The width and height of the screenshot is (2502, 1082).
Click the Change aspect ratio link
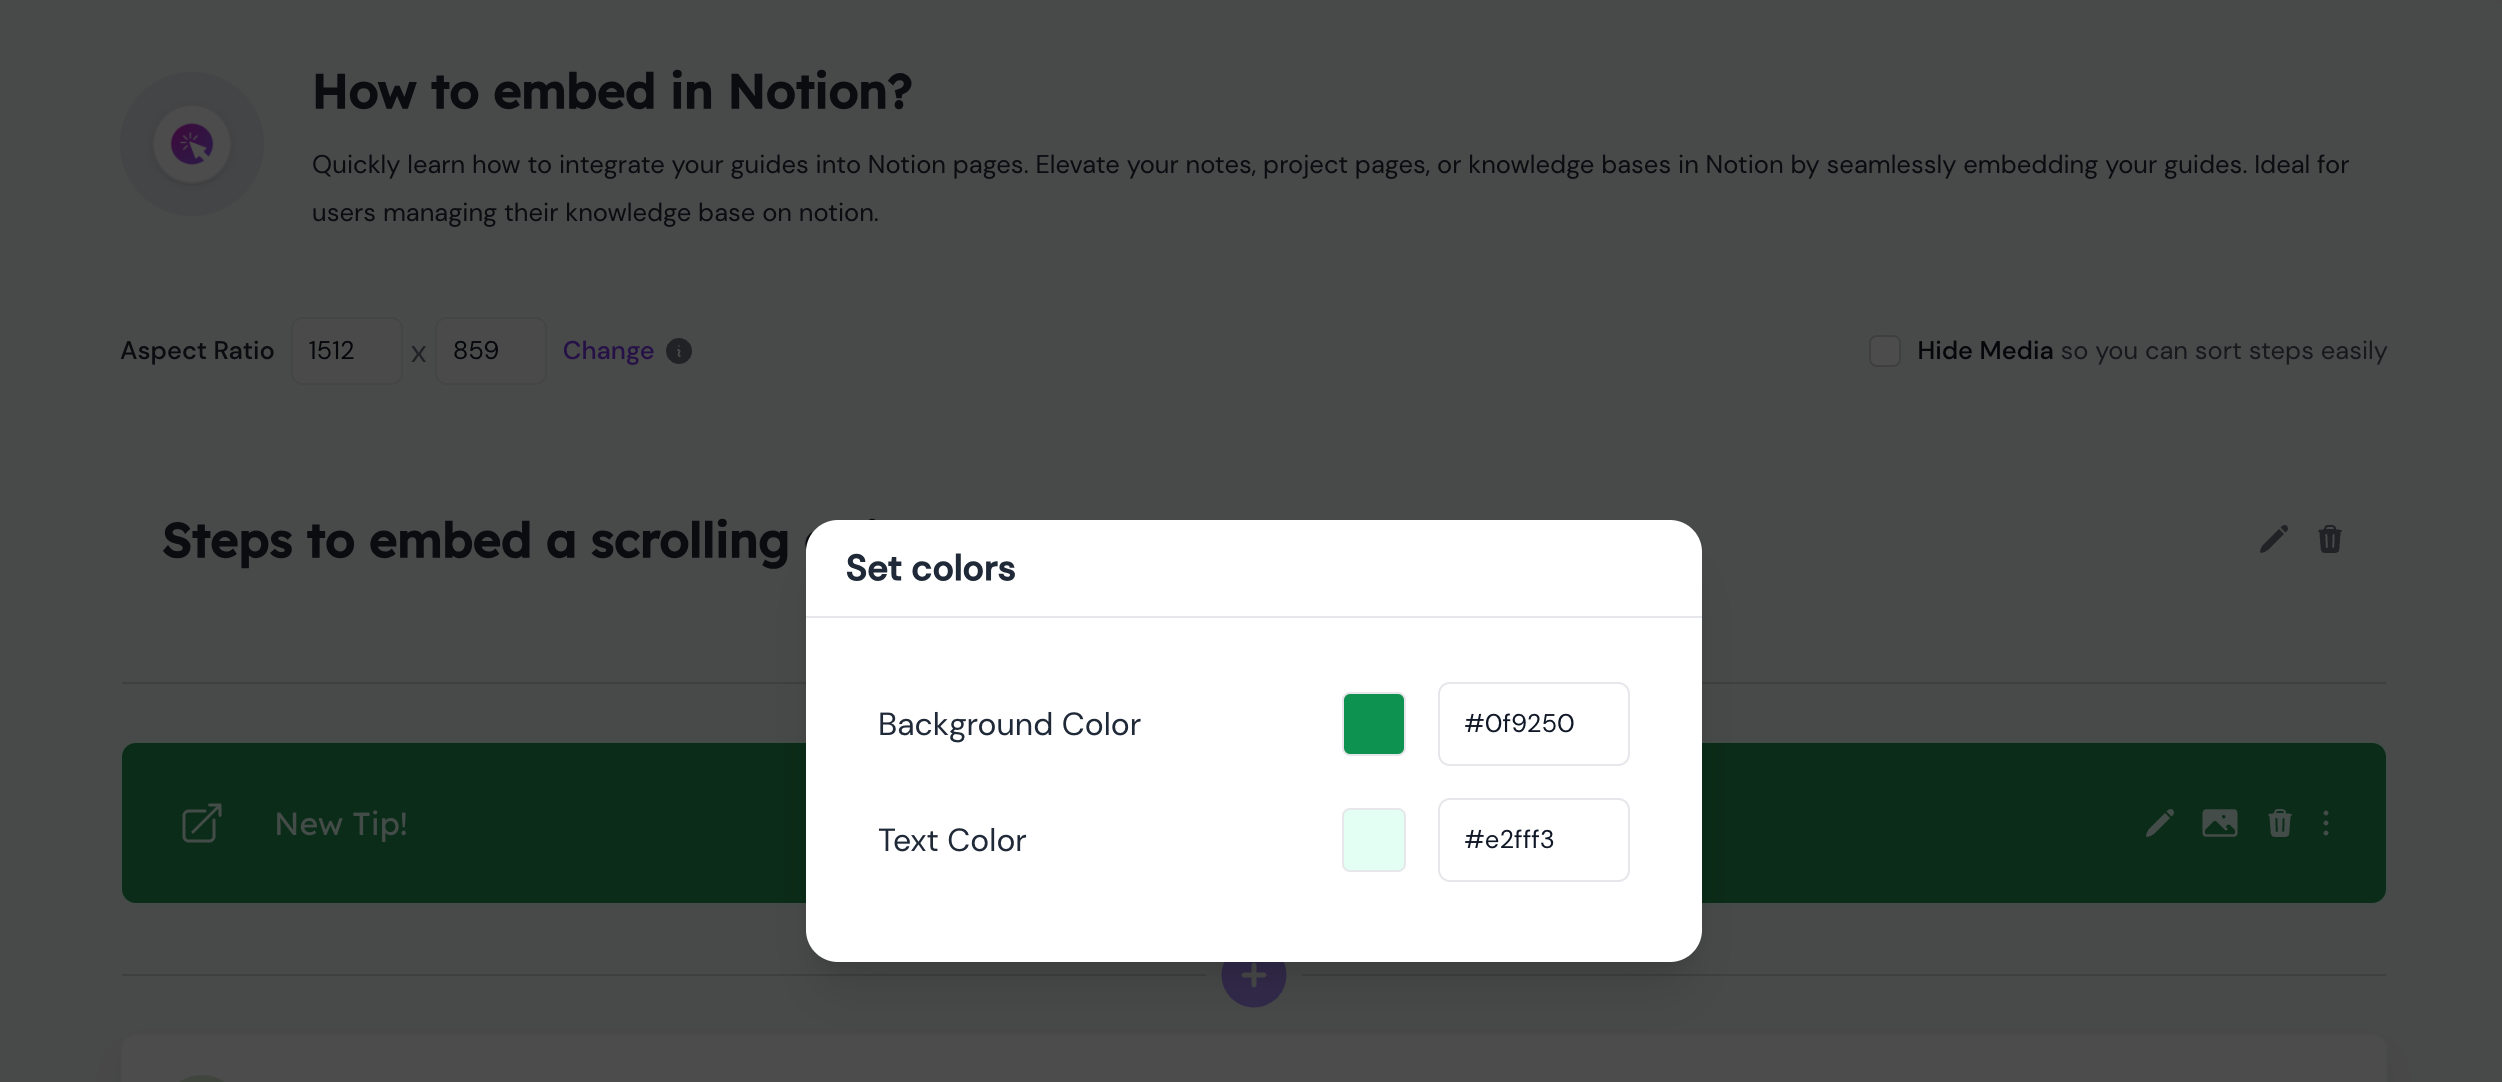[608, 351]
